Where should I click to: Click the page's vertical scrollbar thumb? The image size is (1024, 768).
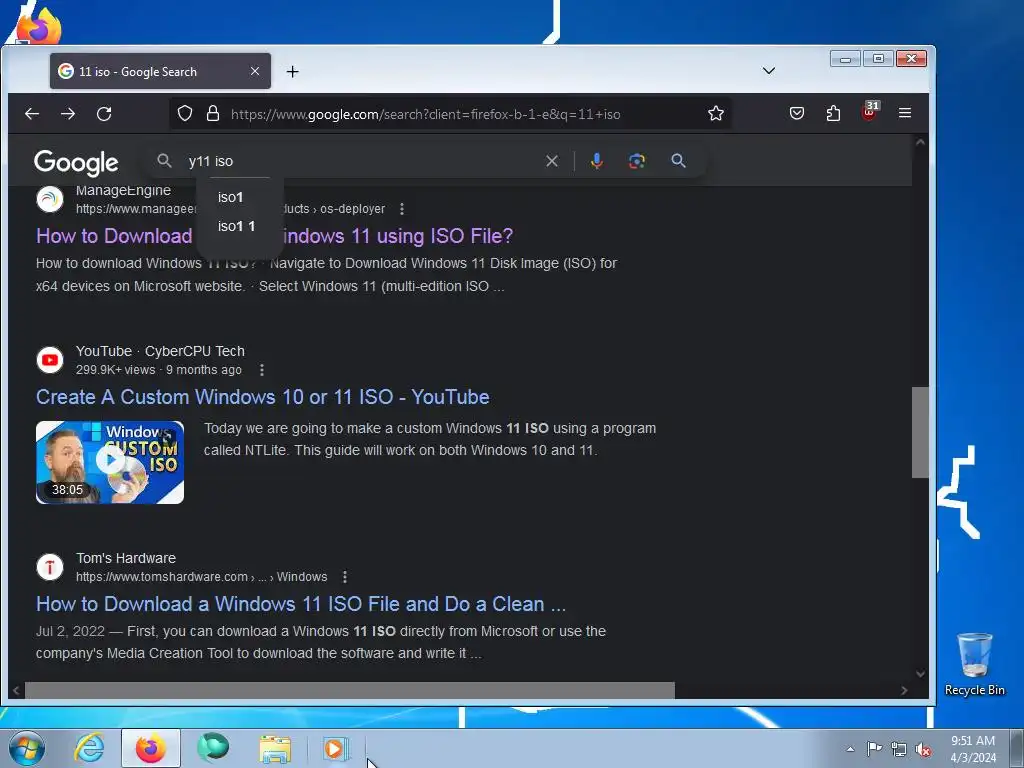point(920,432)
